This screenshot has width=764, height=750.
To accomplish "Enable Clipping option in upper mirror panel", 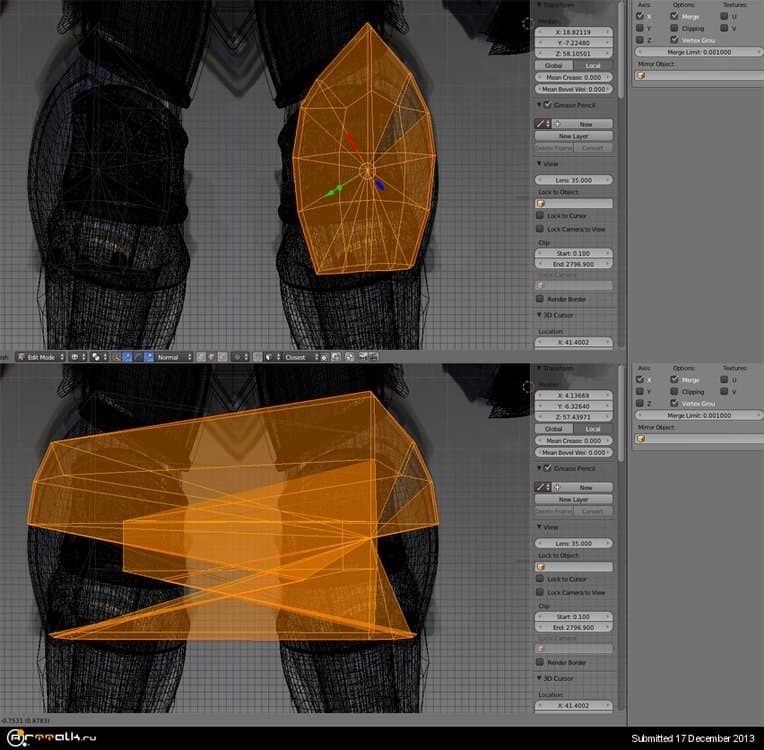I will tap(674, 28).
